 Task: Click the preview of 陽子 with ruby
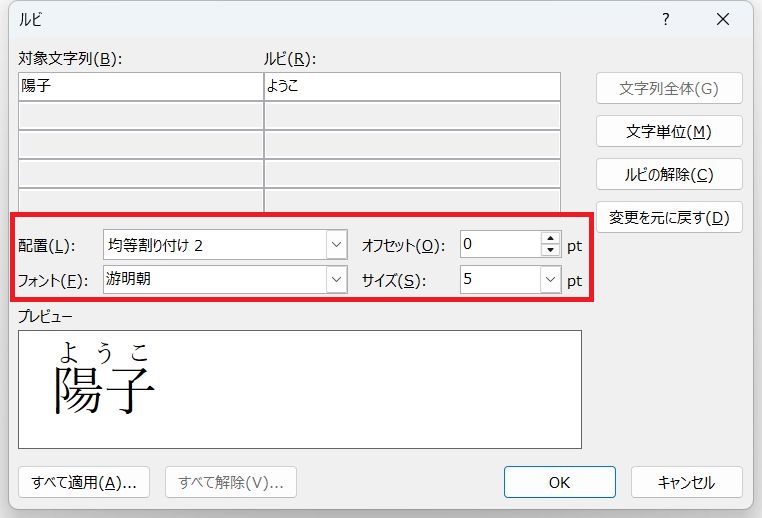point(104,378)
